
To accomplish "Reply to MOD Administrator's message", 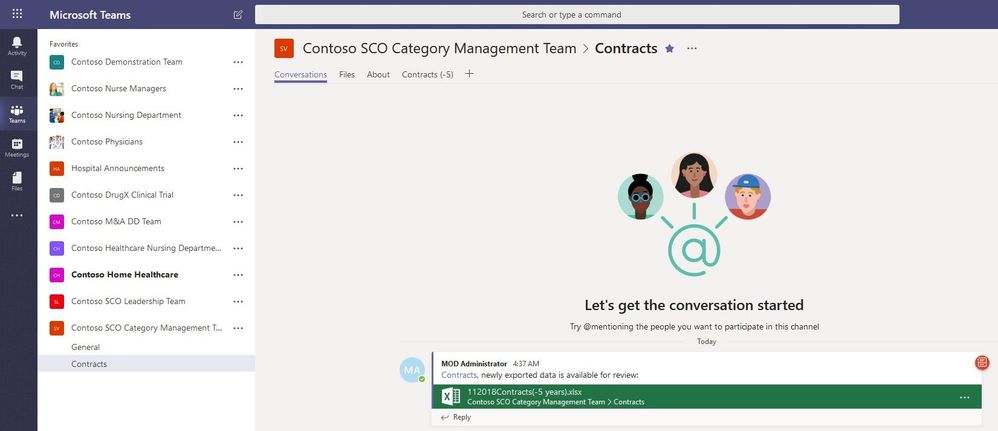I will pos(456,417).
